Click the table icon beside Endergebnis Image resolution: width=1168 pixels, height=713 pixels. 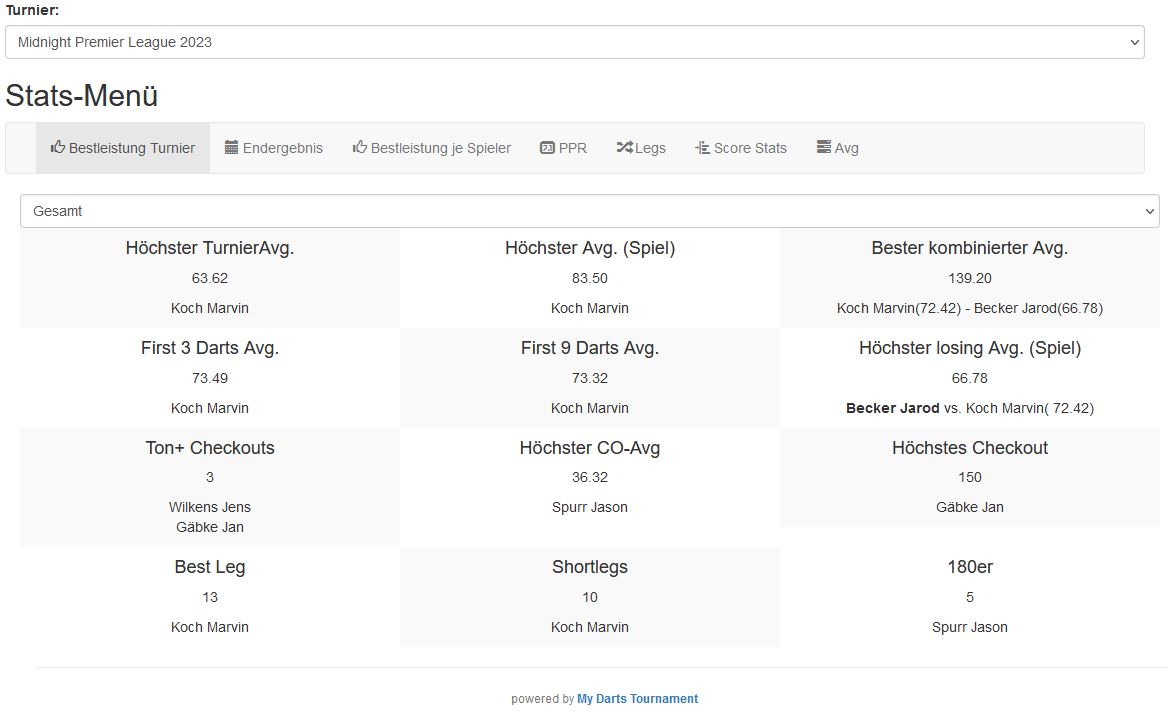click(x=232, y=148)
